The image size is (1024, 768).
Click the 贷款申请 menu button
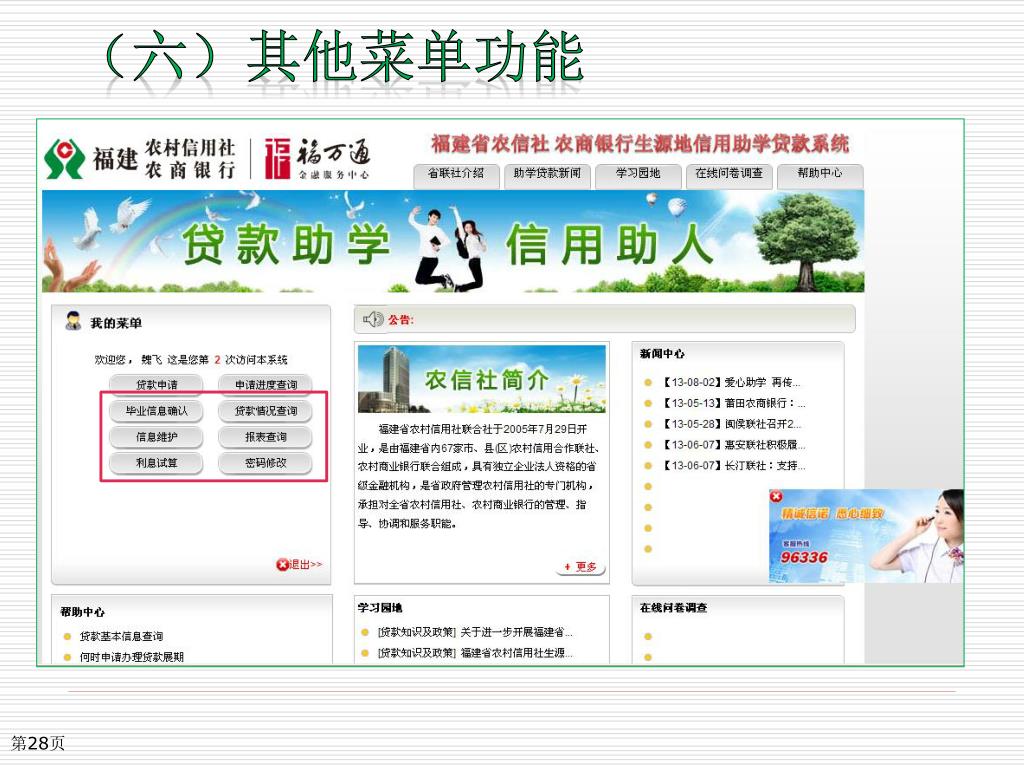point(156,385)
